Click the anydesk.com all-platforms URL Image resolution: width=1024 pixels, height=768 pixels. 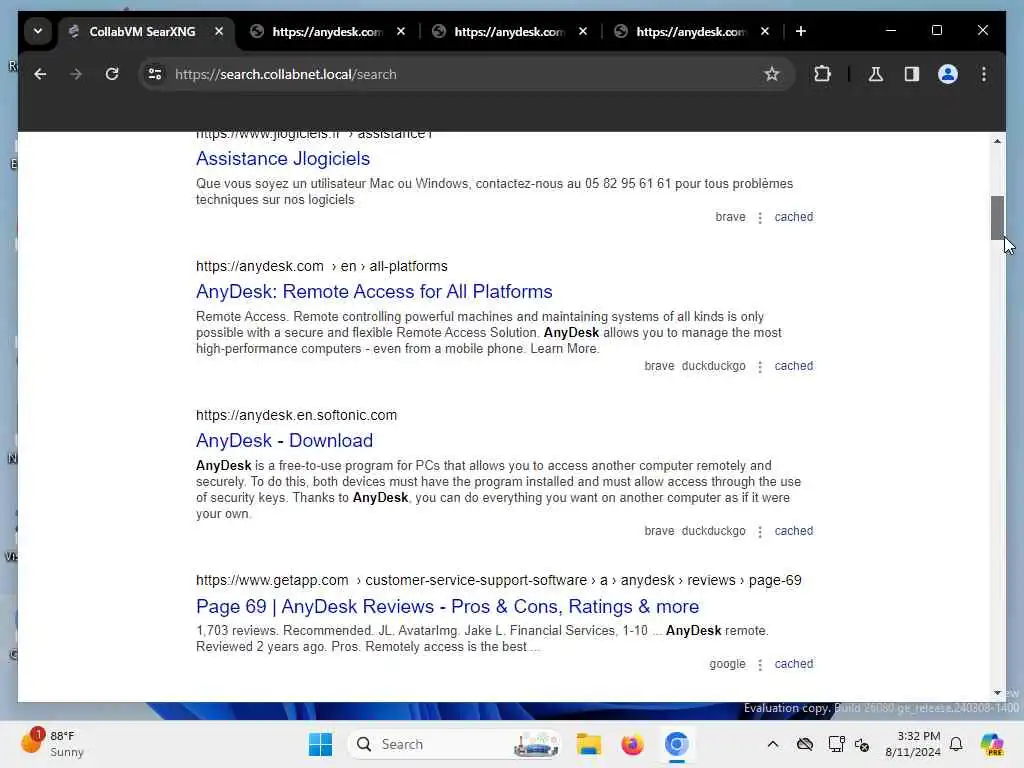[322, 266]
